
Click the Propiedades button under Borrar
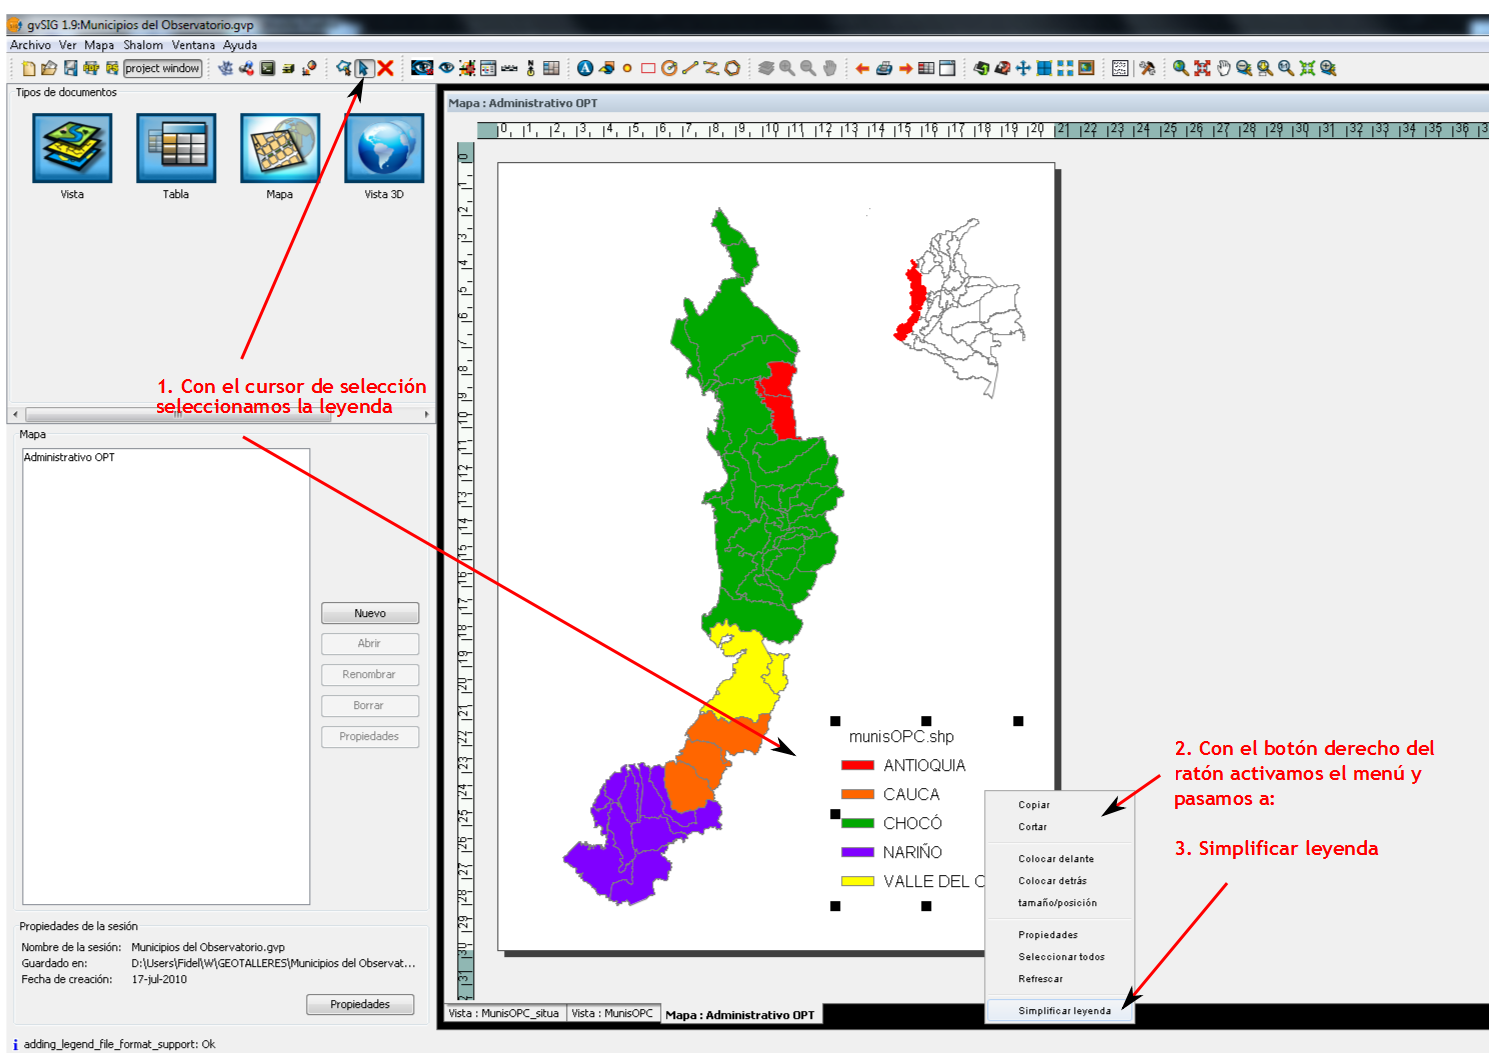point(370,736)
